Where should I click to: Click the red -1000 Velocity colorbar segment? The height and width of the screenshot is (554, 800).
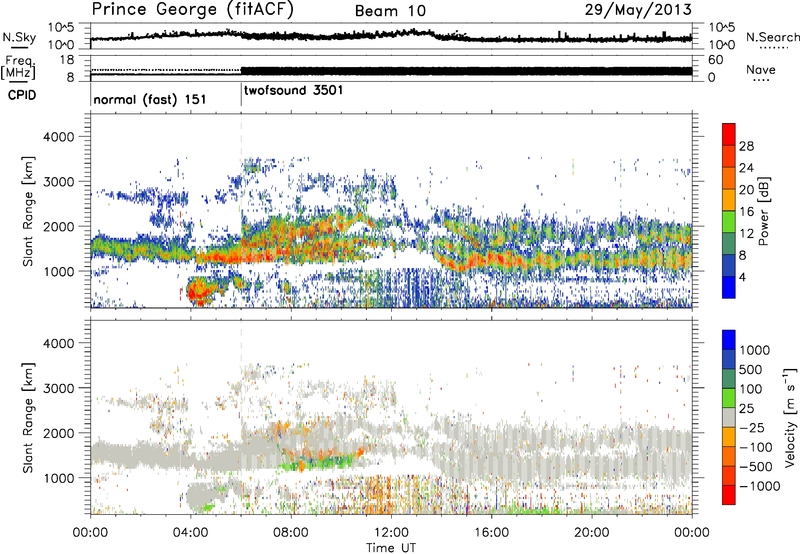[729, 495]
